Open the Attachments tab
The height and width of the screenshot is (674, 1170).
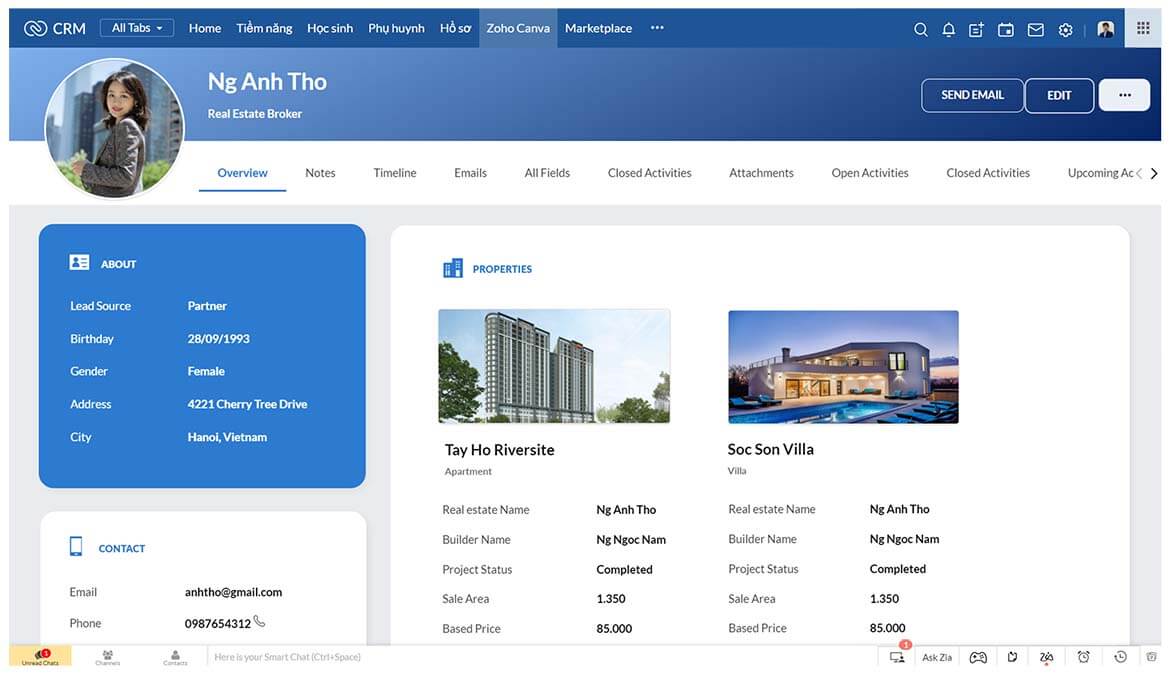(x=761, y=173)
